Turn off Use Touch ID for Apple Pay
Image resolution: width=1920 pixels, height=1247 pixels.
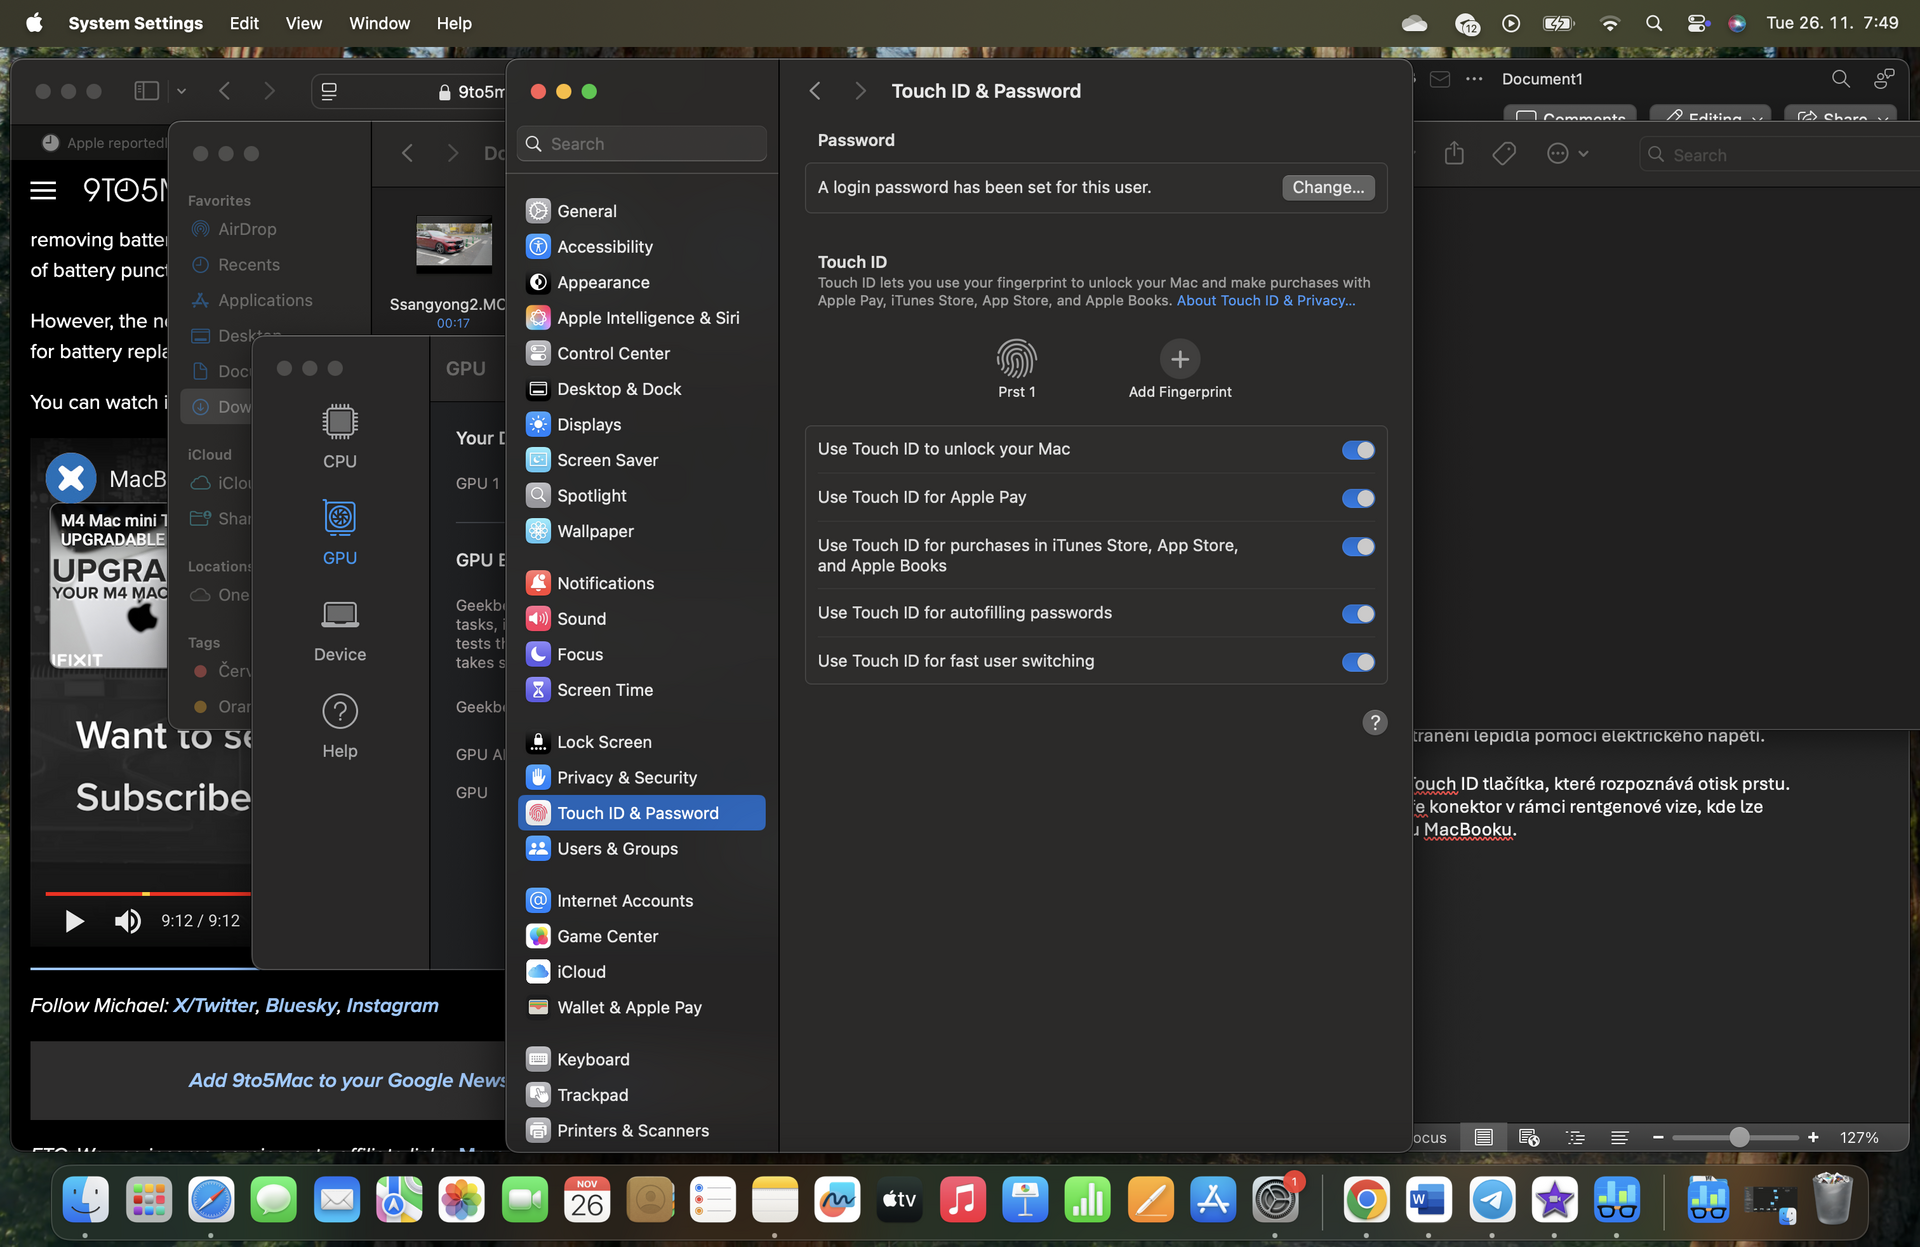[1358, 498]
